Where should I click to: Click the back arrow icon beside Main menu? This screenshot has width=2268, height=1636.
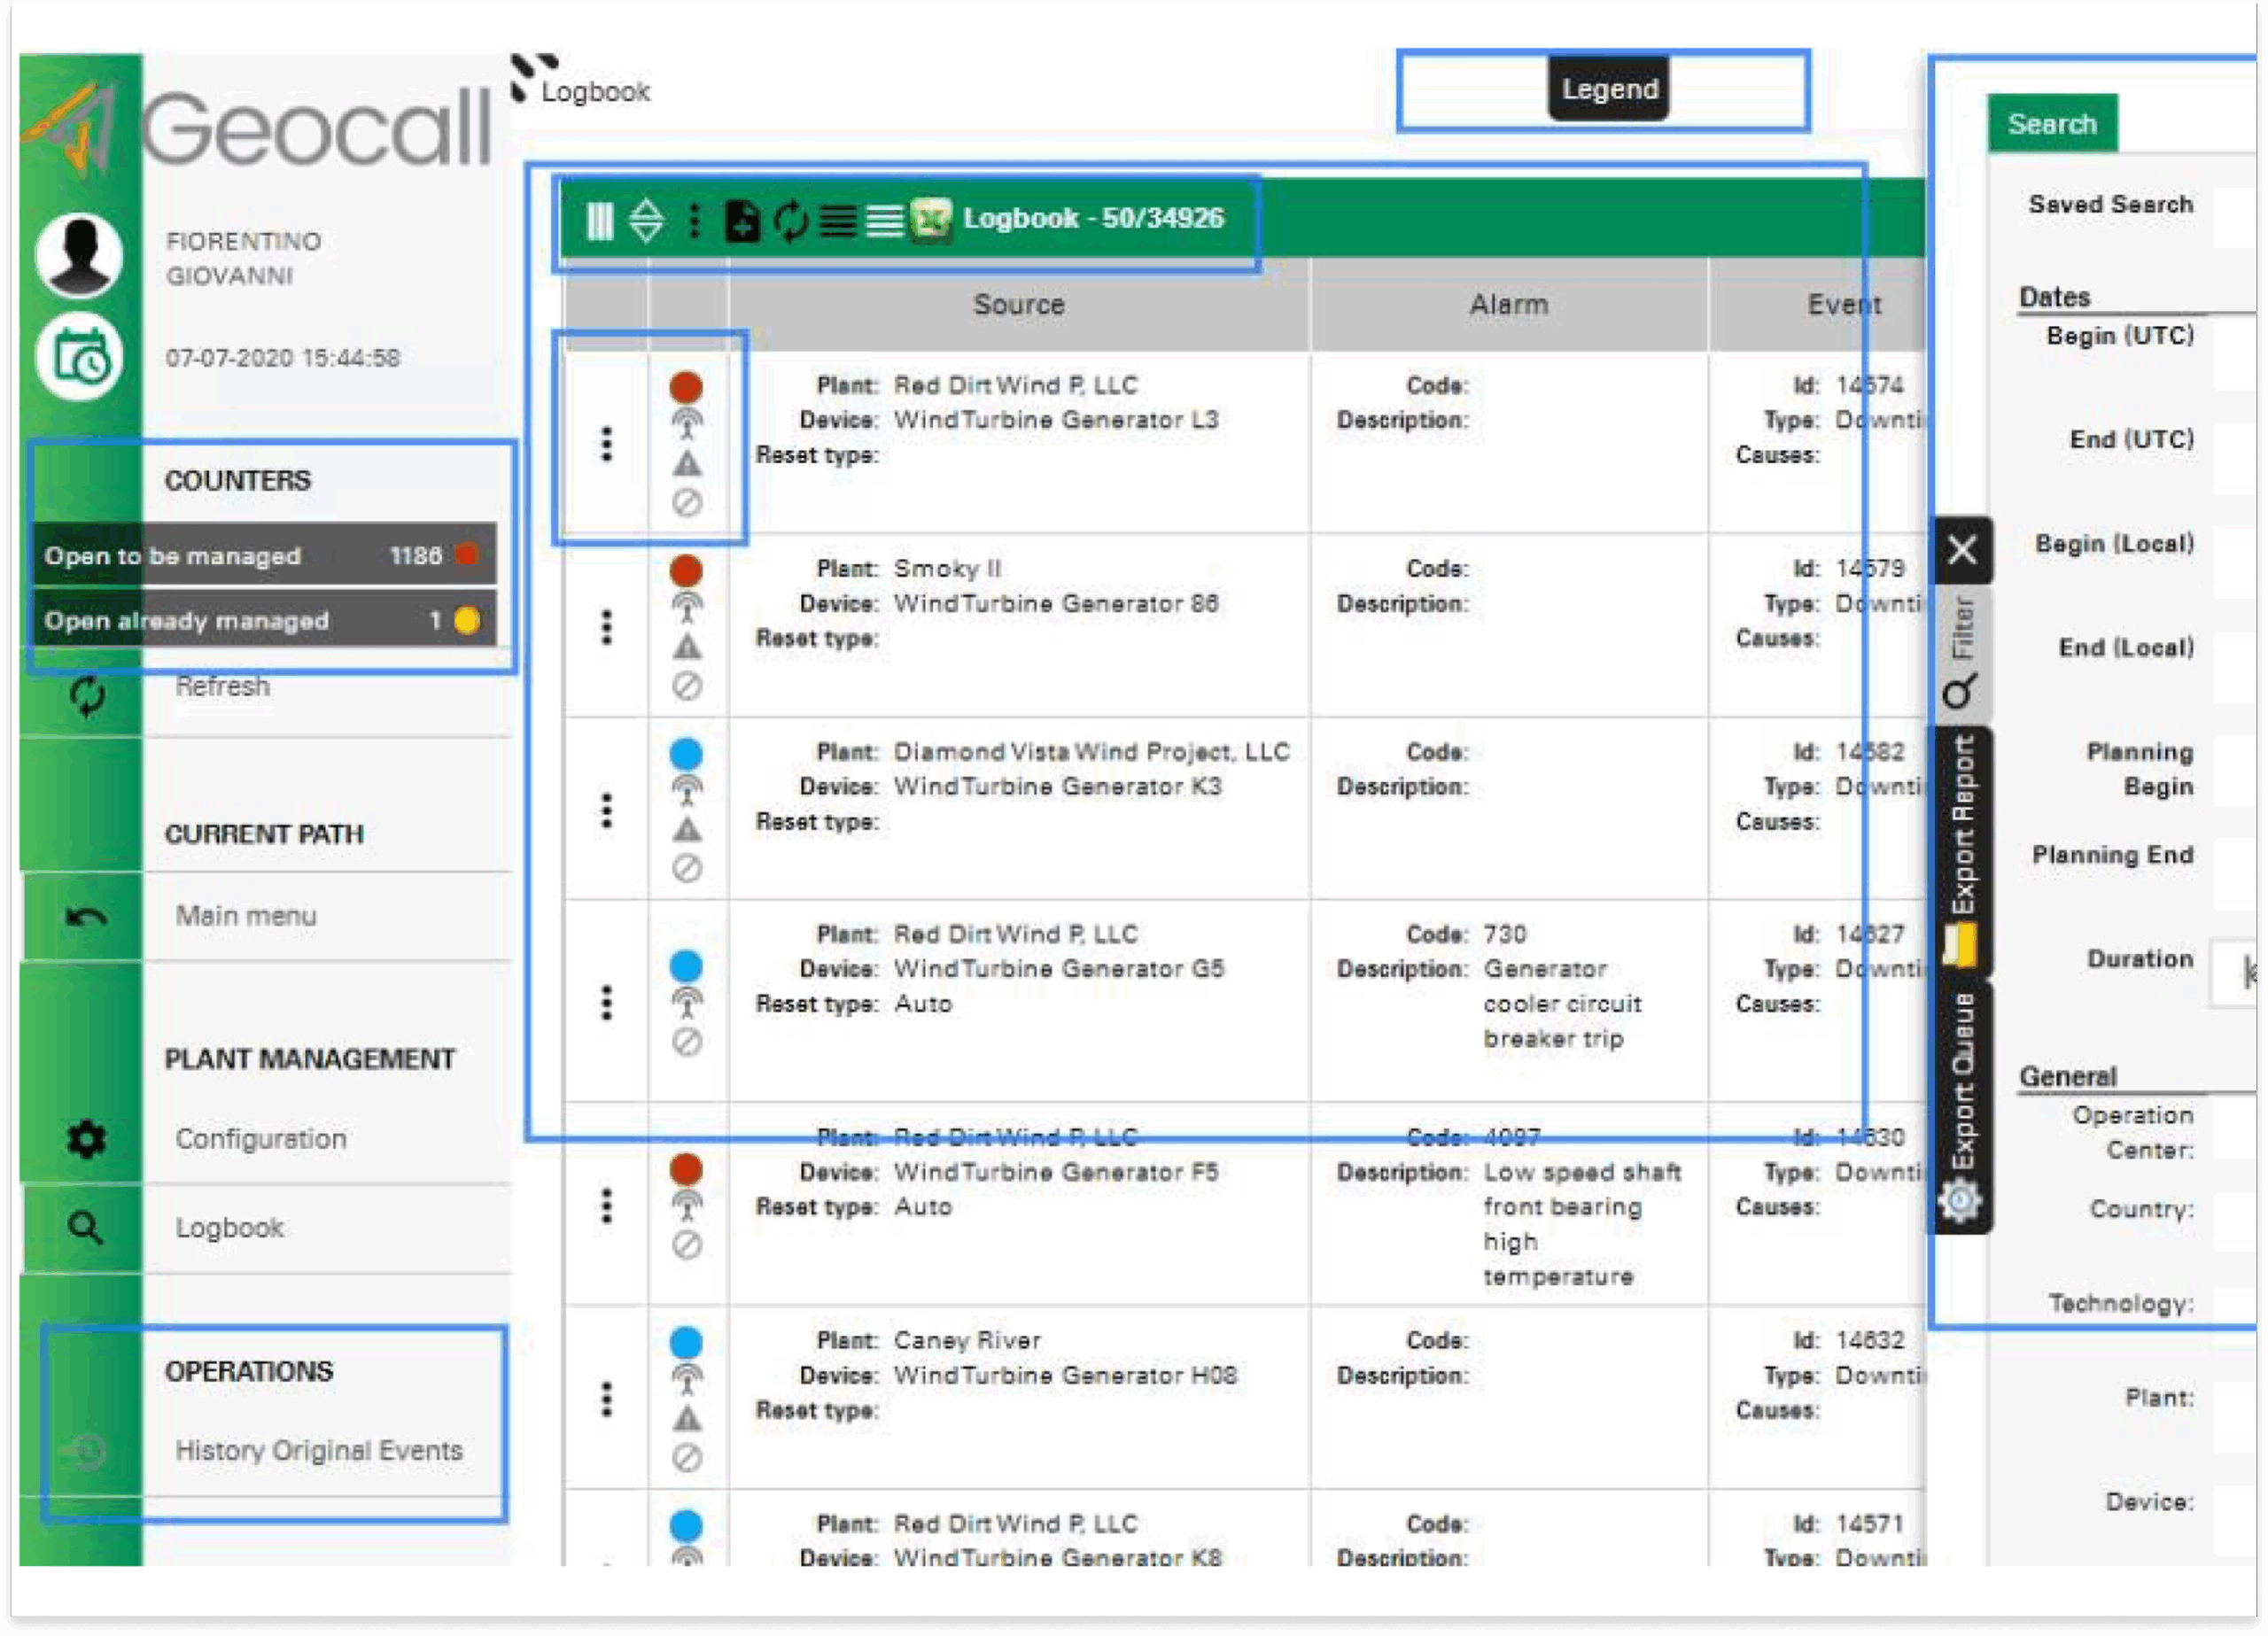(x=86, y=916)
